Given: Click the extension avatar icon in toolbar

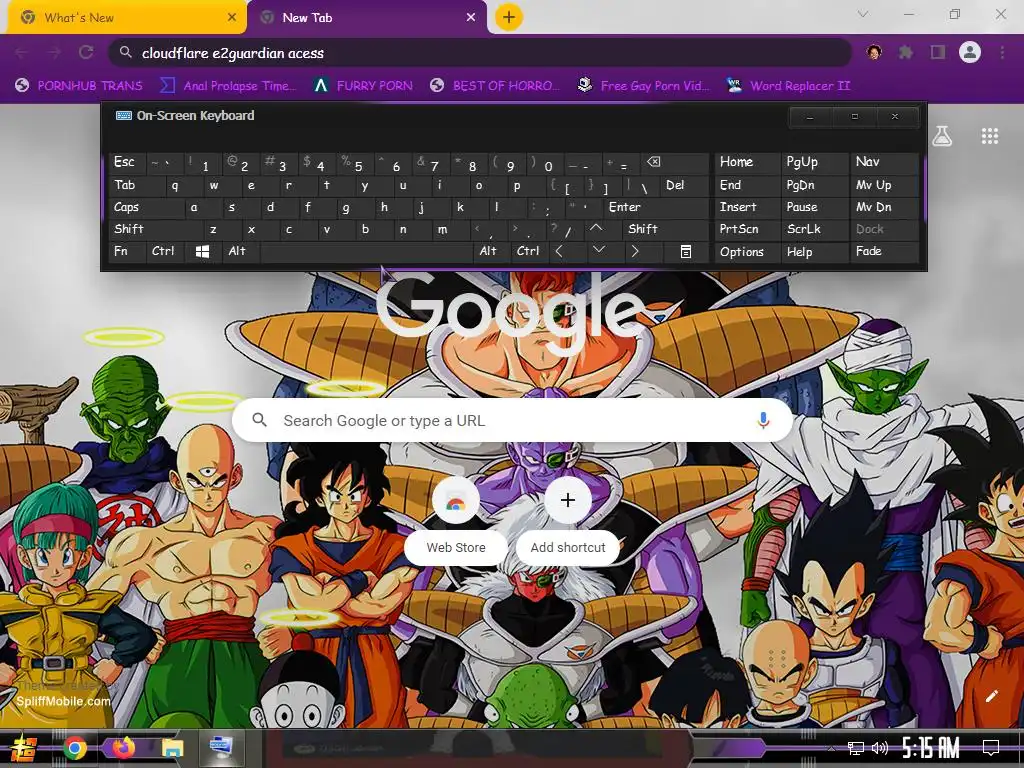Looking at the screenshot, I should (x=874, y=52).
